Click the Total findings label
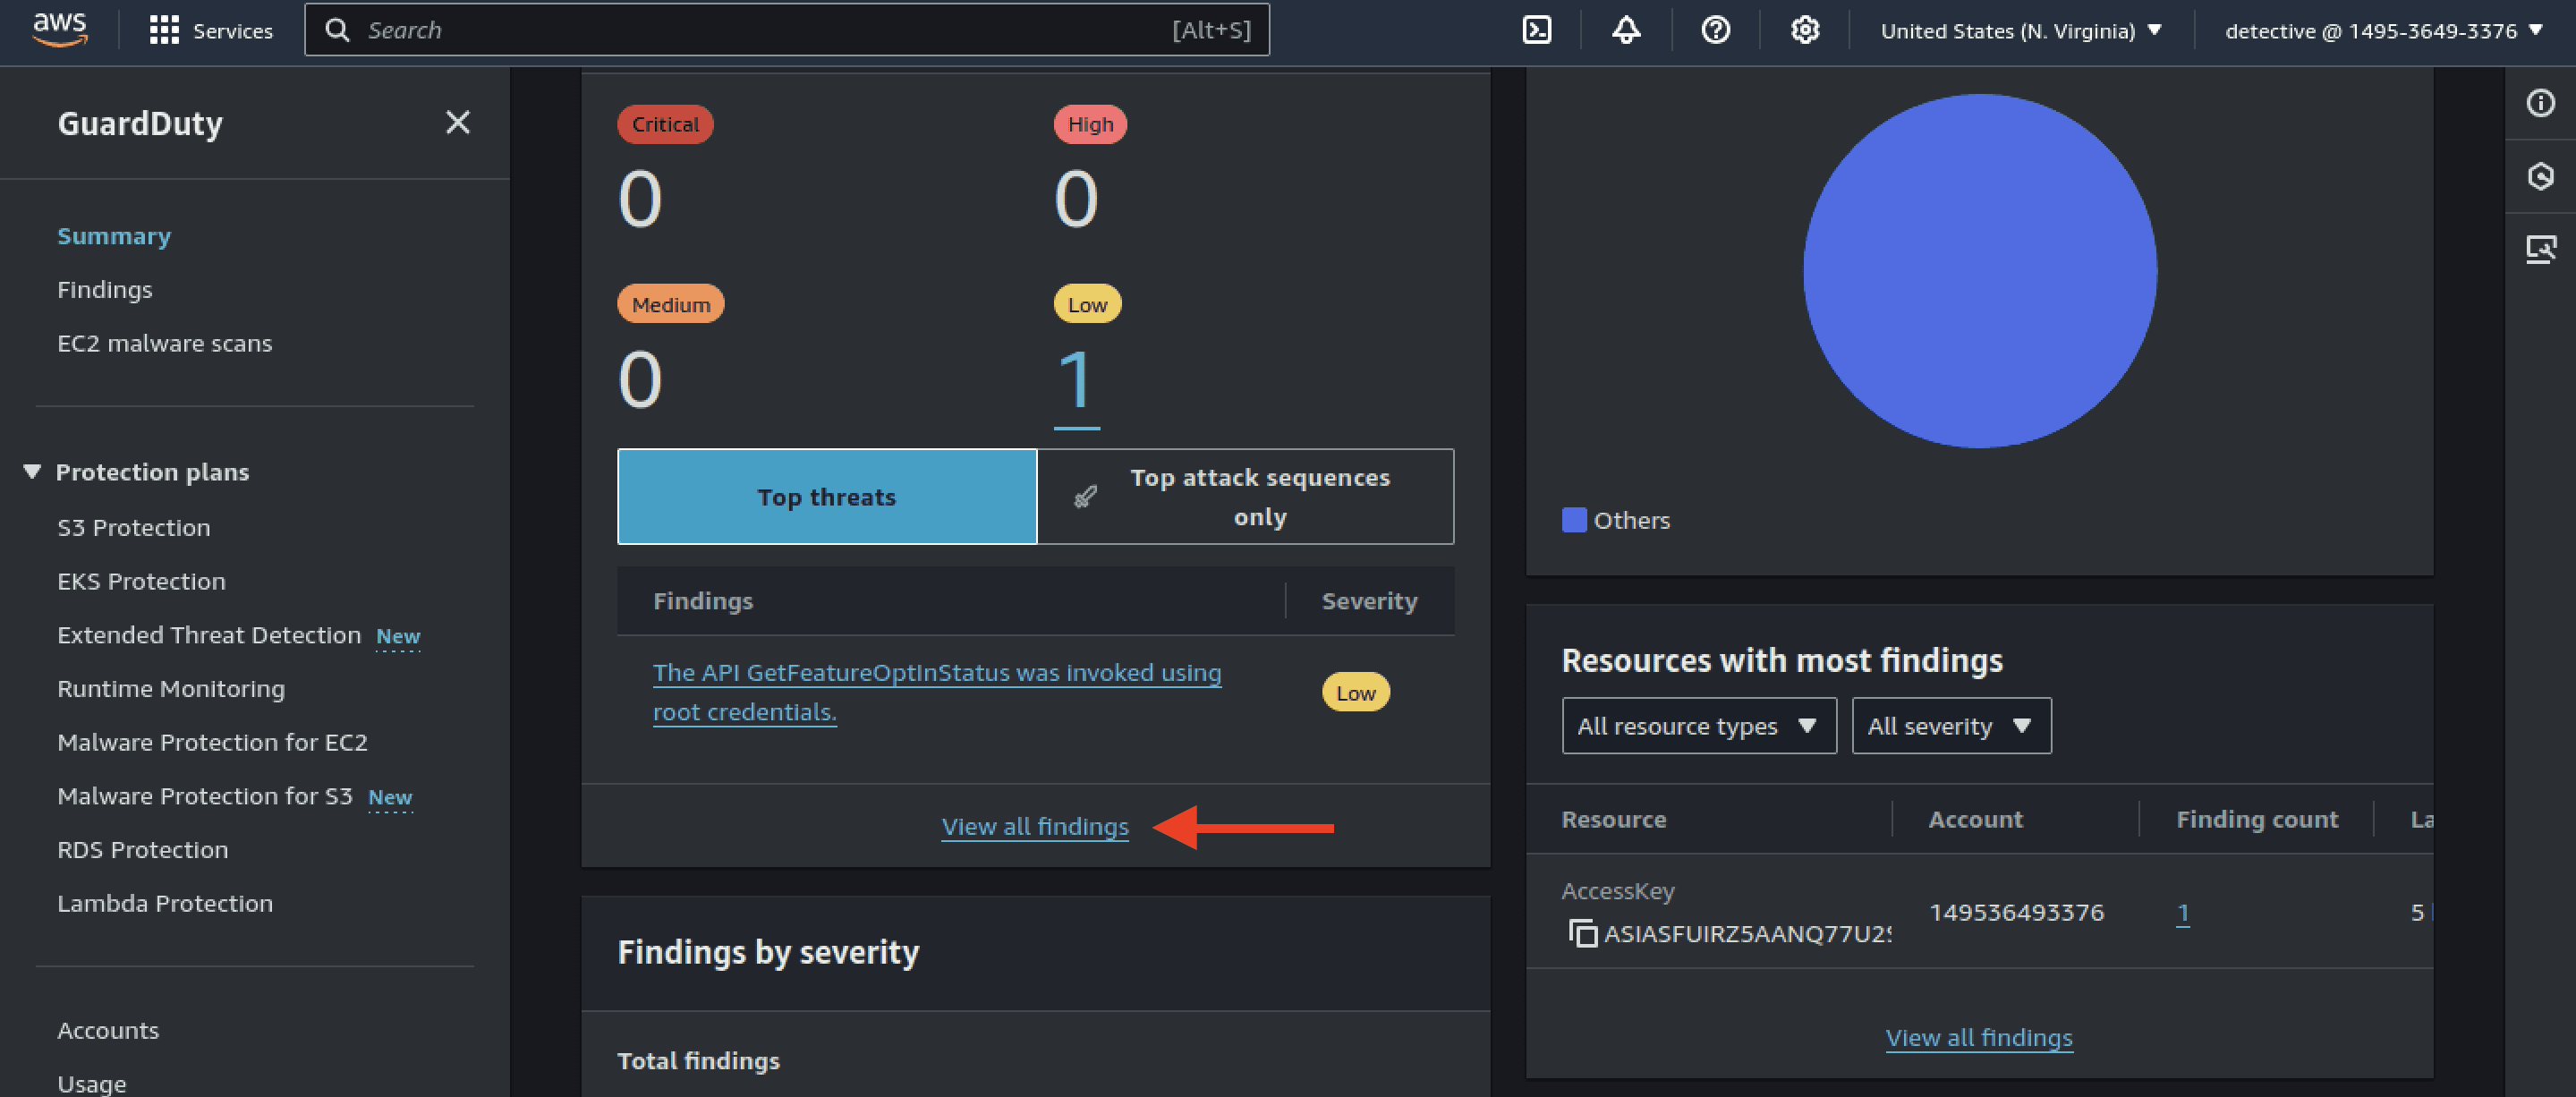Viewport: 2576px width, 1097px height. 698,1061
